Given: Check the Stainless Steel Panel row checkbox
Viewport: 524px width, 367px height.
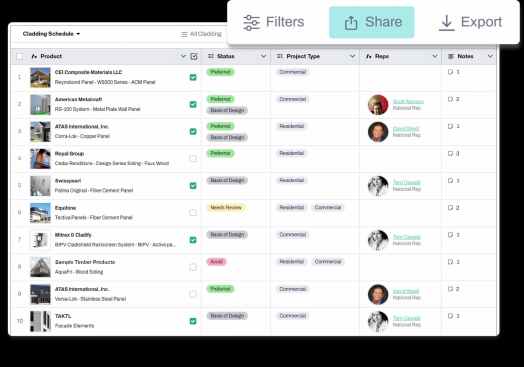Looking at the screenshot, I should coord(193,294).
